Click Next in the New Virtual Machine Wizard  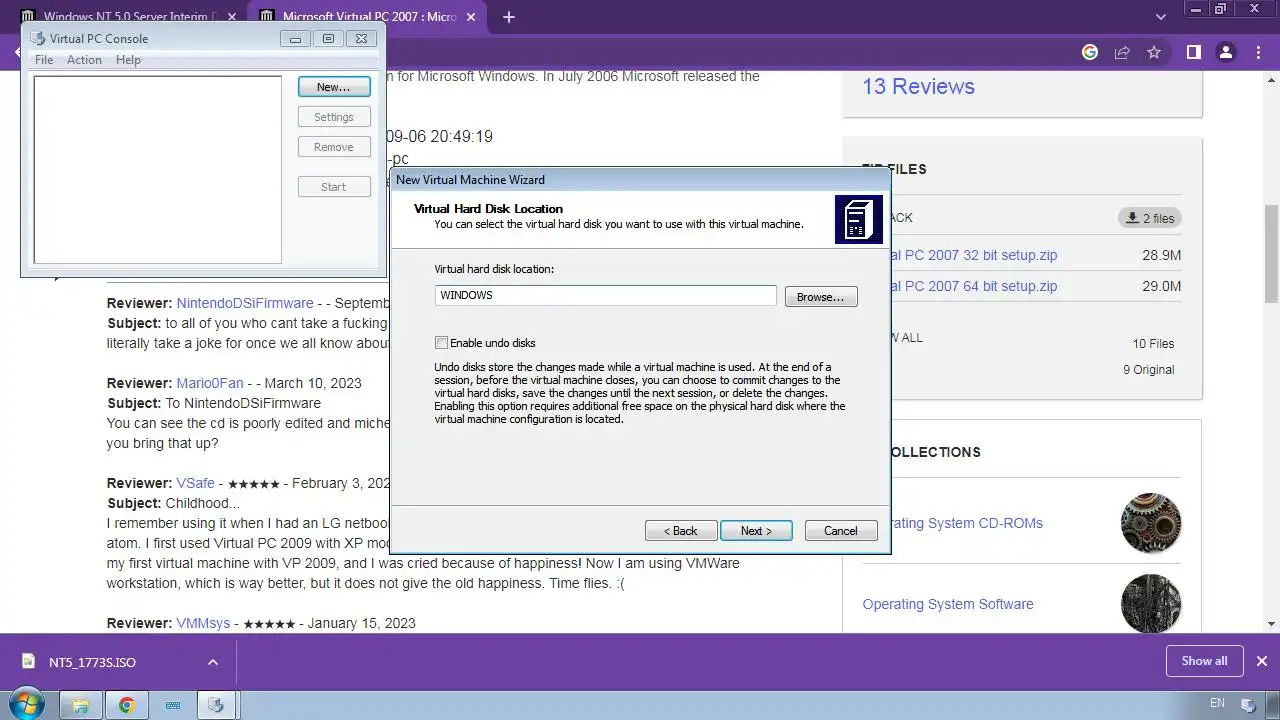(x=756, y=531)
